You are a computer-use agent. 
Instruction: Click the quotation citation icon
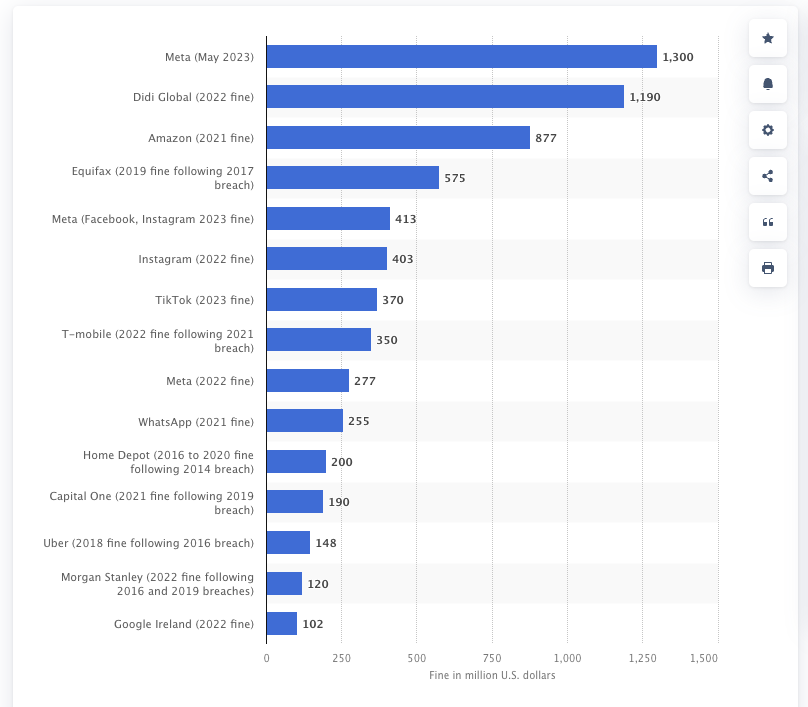pos(768,222)
